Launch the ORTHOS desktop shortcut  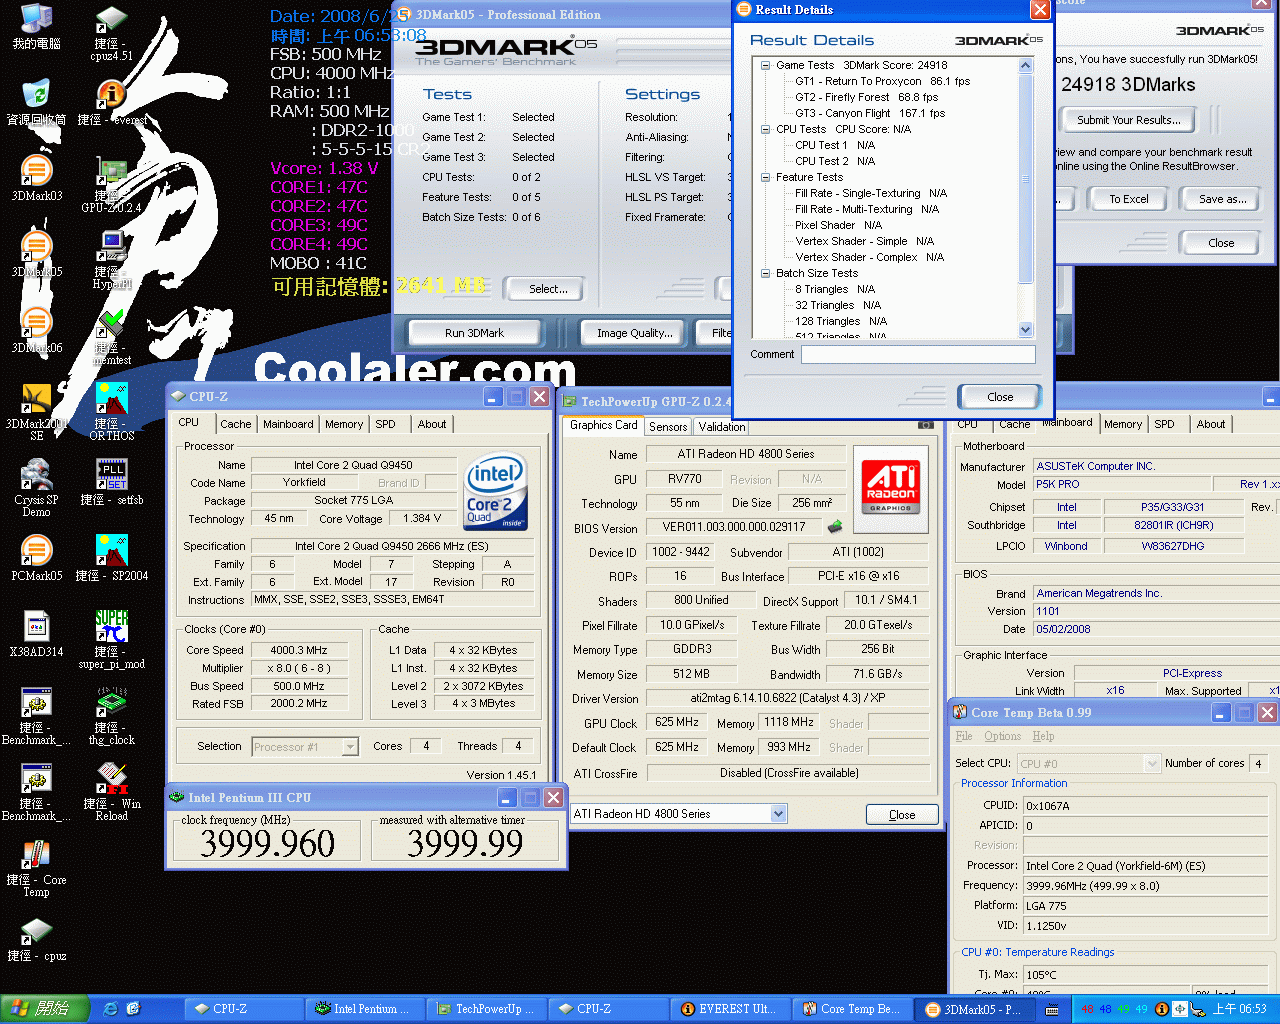click(111, 411)
